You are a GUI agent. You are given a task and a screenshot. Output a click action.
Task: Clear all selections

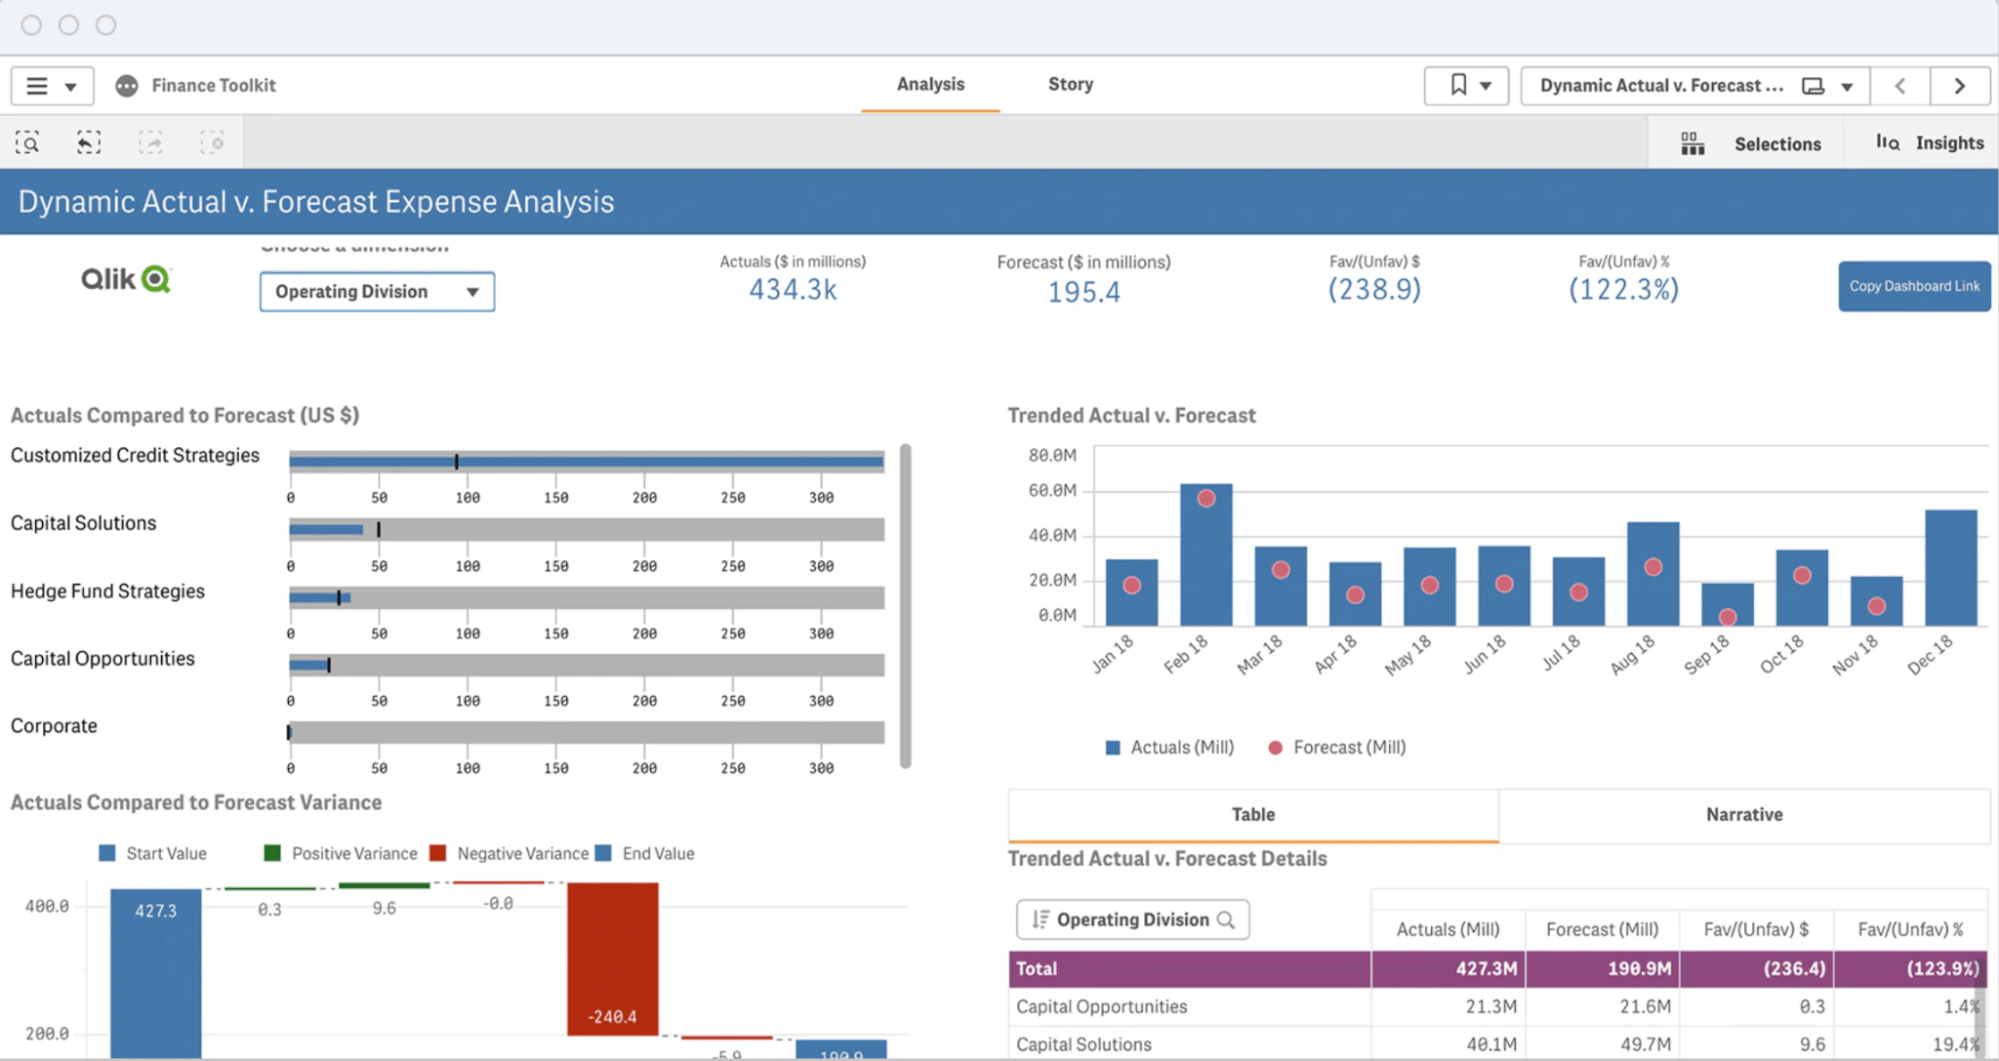[x=214, y=142]
